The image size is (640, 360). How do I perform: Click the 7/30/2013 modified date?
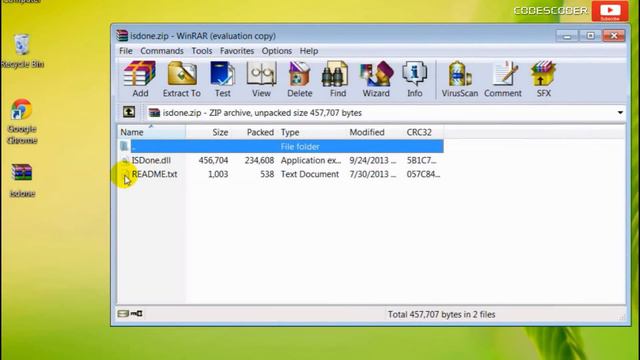(373, 174)
